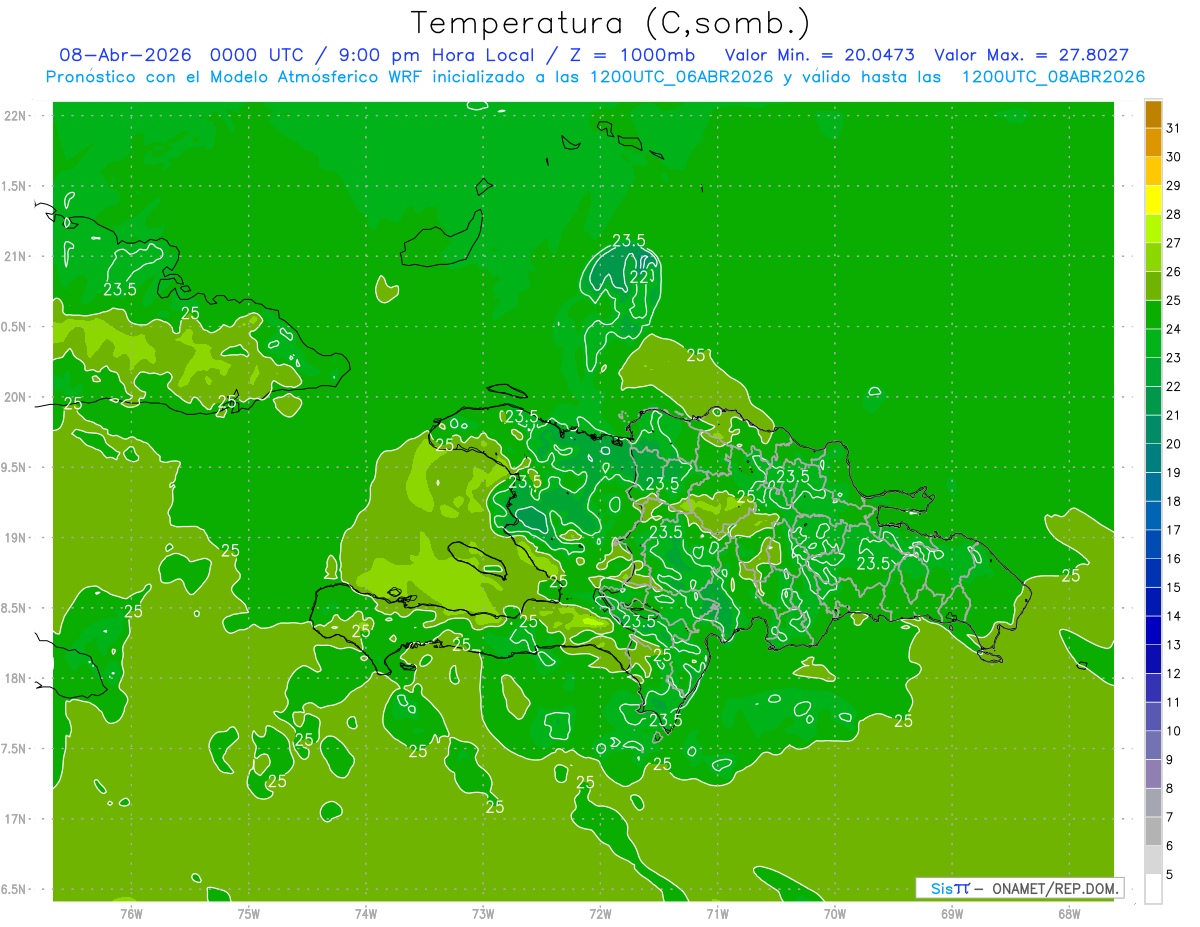
Task: Click the 76W longitude axis label
Action: [x=131, y=913]
